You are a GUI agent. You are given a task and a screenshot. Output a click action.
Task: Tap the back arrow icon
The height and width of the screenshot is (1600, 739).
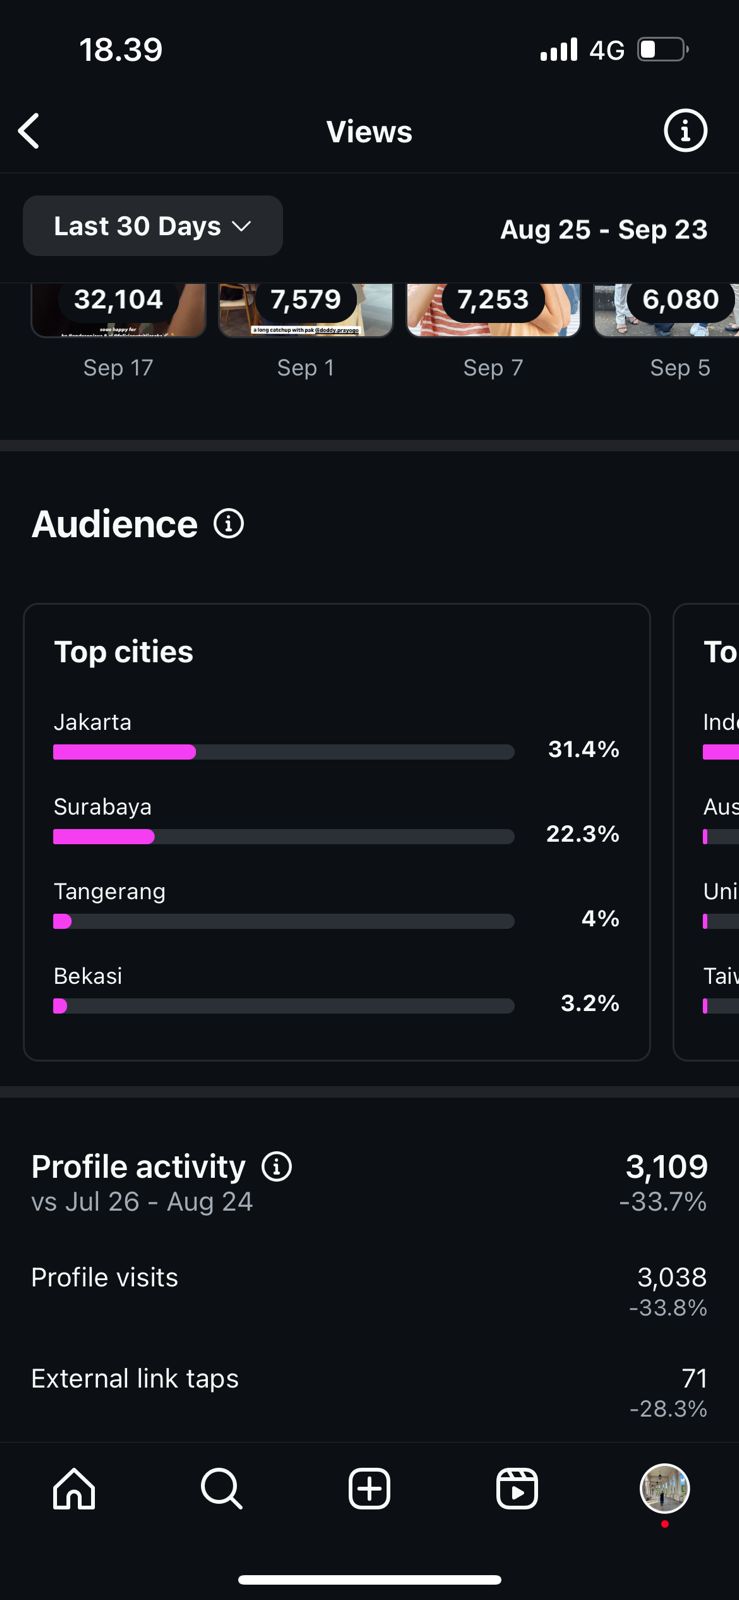click(x=30, y=131)
